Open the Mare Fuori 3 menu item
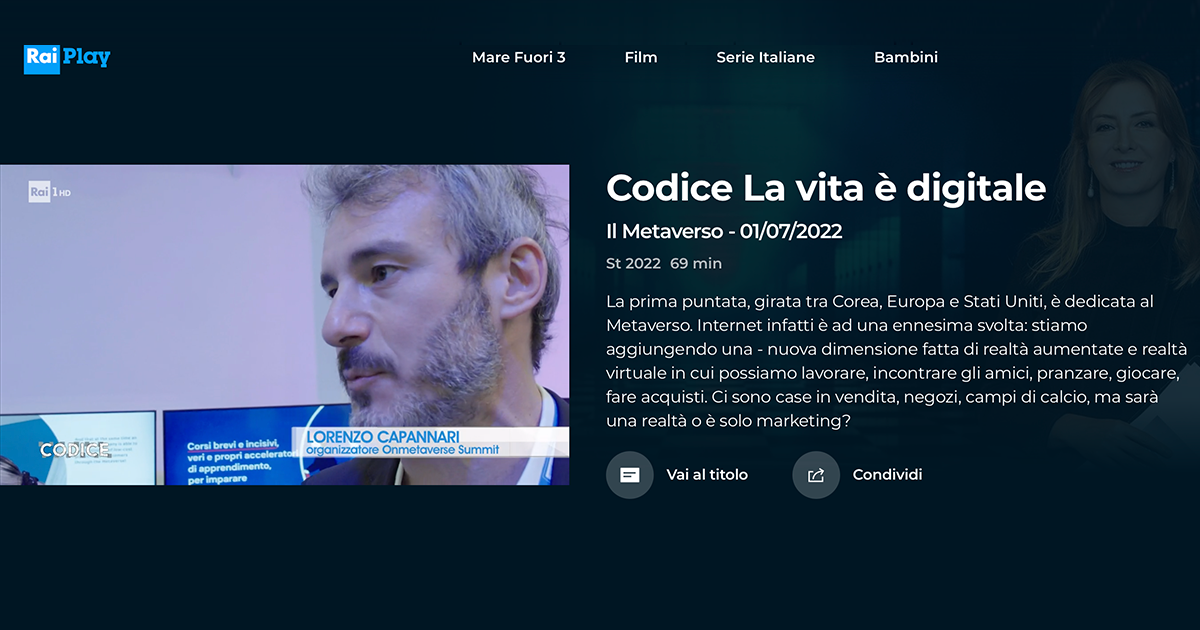Screen dimensions: 1200x630 [x=519, y=57]
